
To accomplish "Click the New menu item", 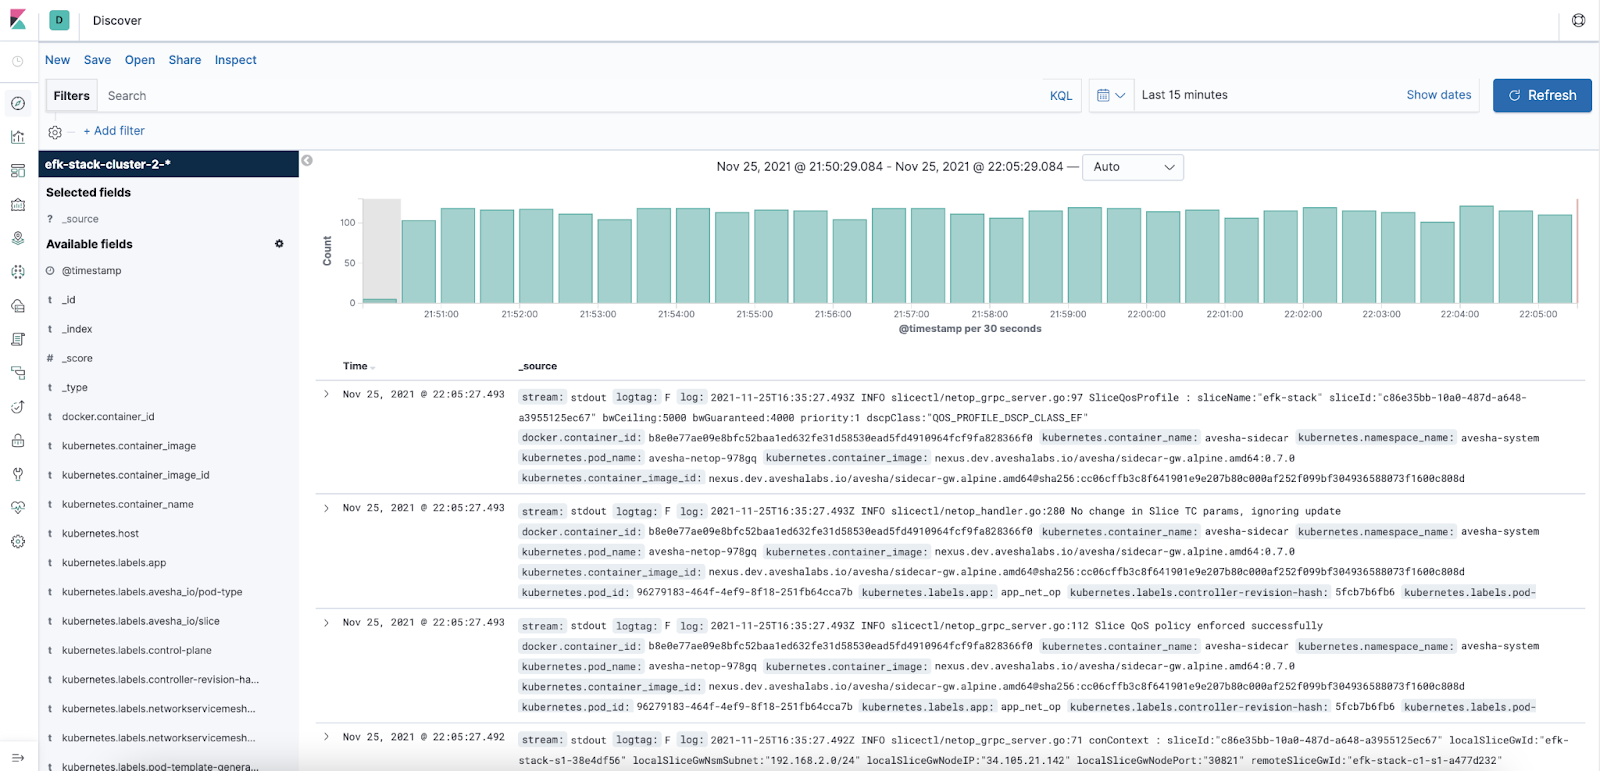I will coord(57,60).
